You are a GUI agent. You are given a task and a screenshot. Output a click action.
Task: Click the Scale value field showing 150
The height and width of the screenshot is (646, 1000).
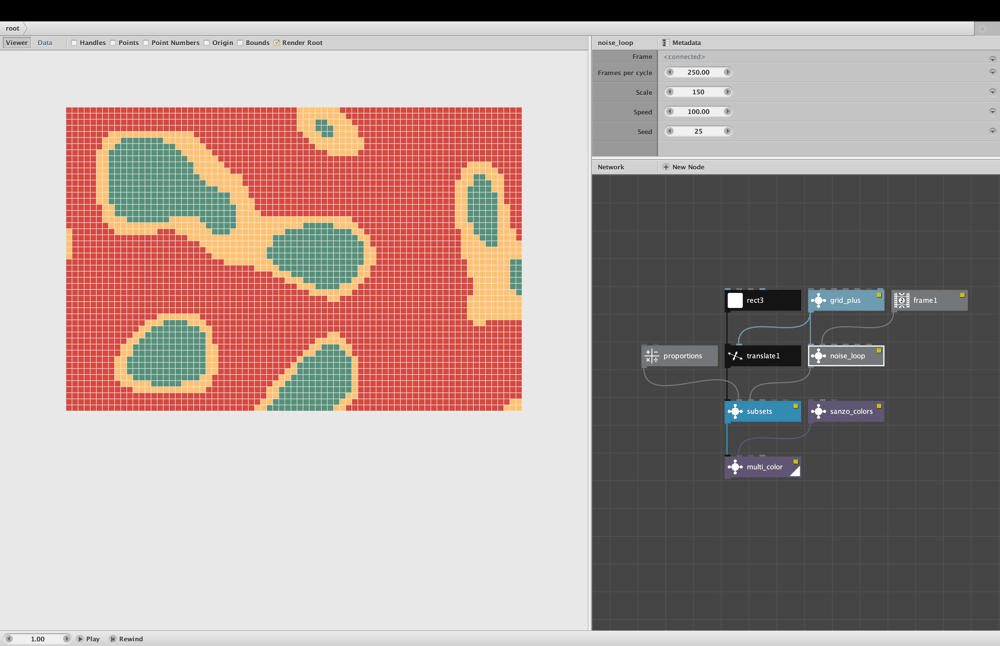(x=698, y=92)
